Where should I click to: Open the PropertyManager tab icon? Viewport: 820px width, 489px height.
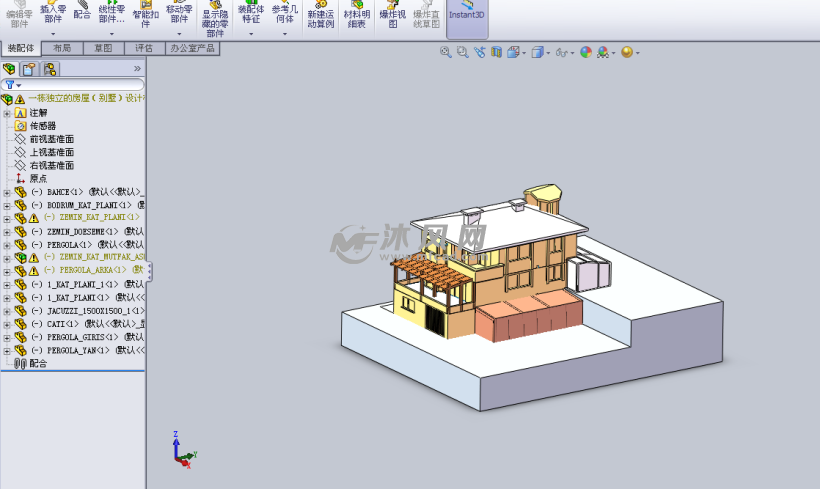tap(30, 69)
